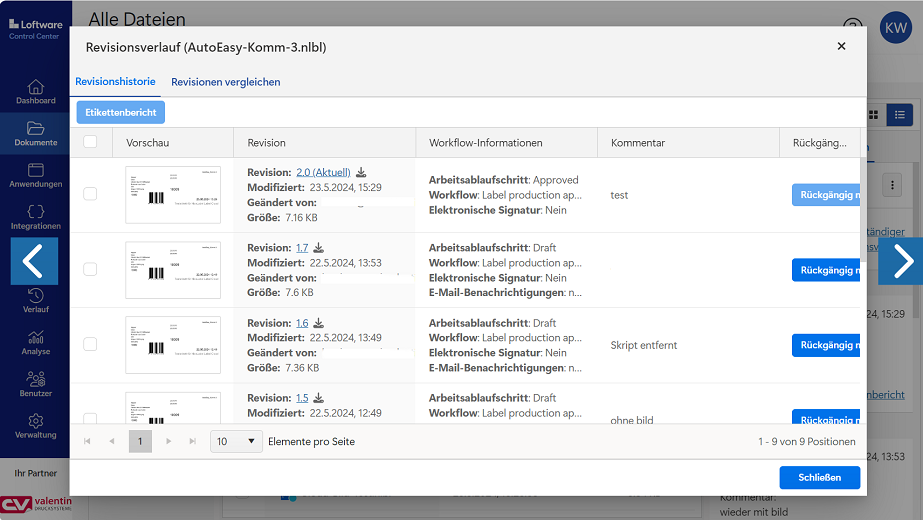Download revision 2.0 file

(x=361, y=172)
